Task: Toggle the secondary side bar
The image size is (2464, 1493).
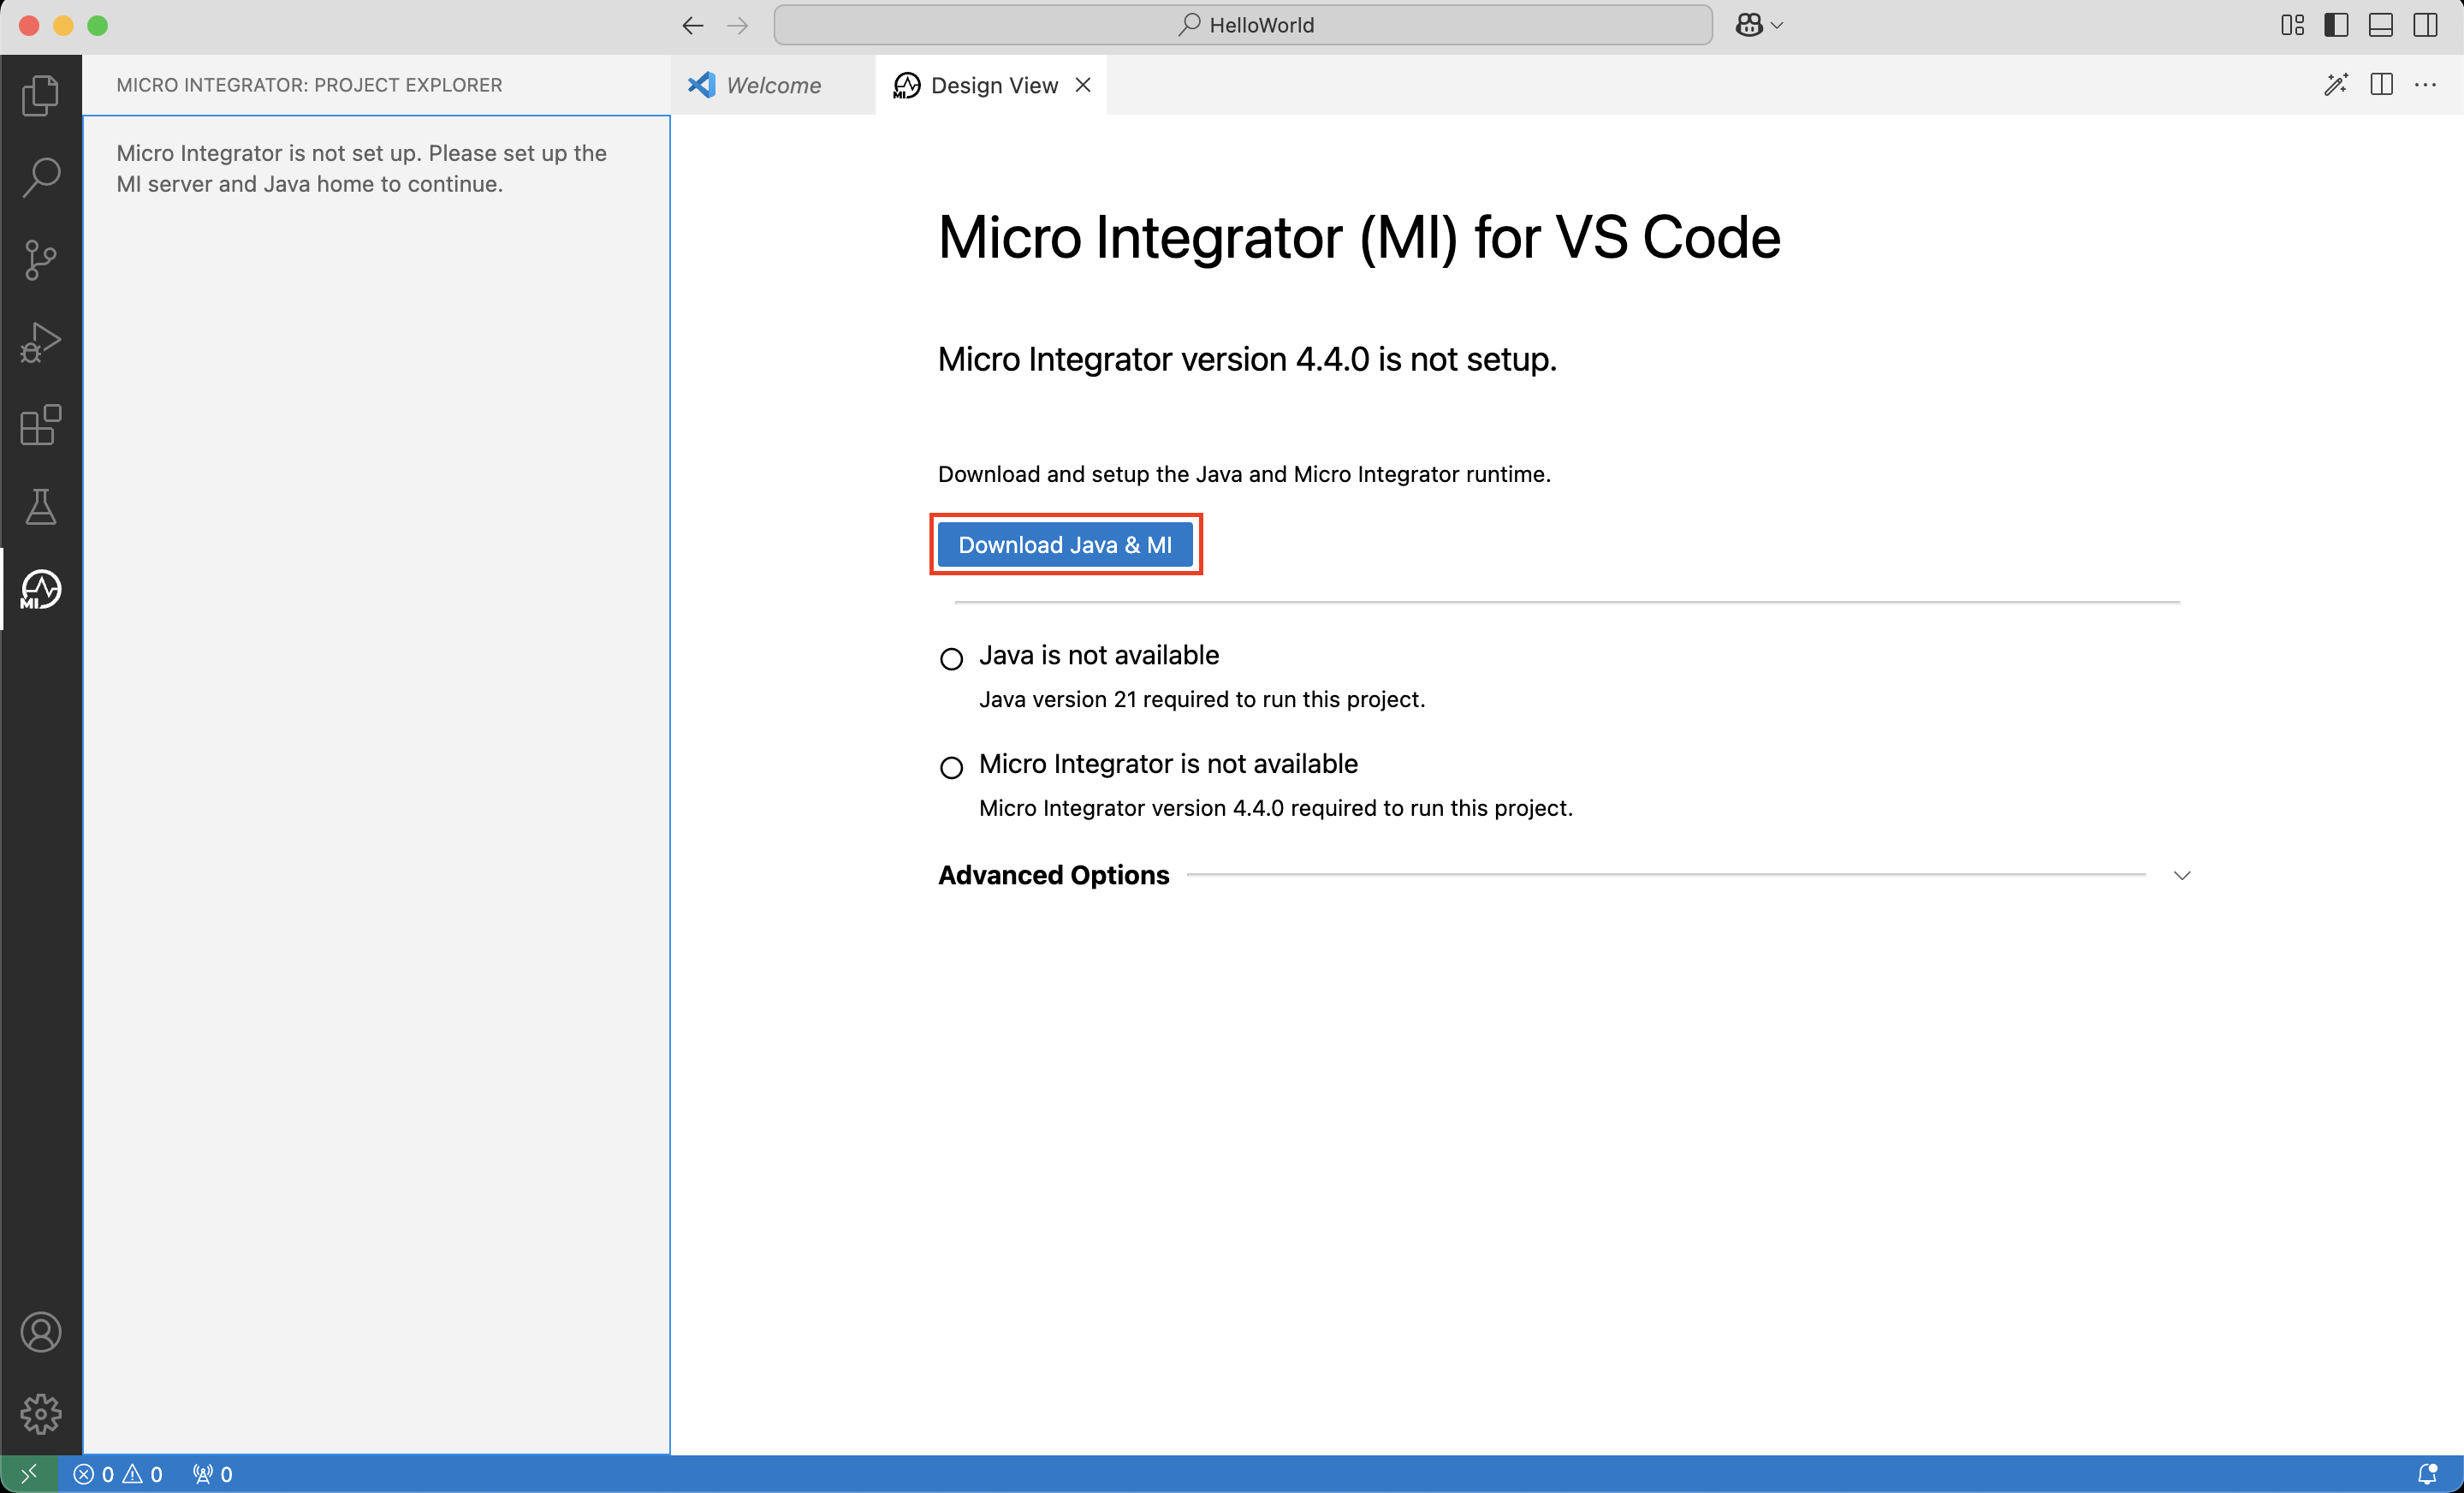Action: click(x=2425, y=25)
